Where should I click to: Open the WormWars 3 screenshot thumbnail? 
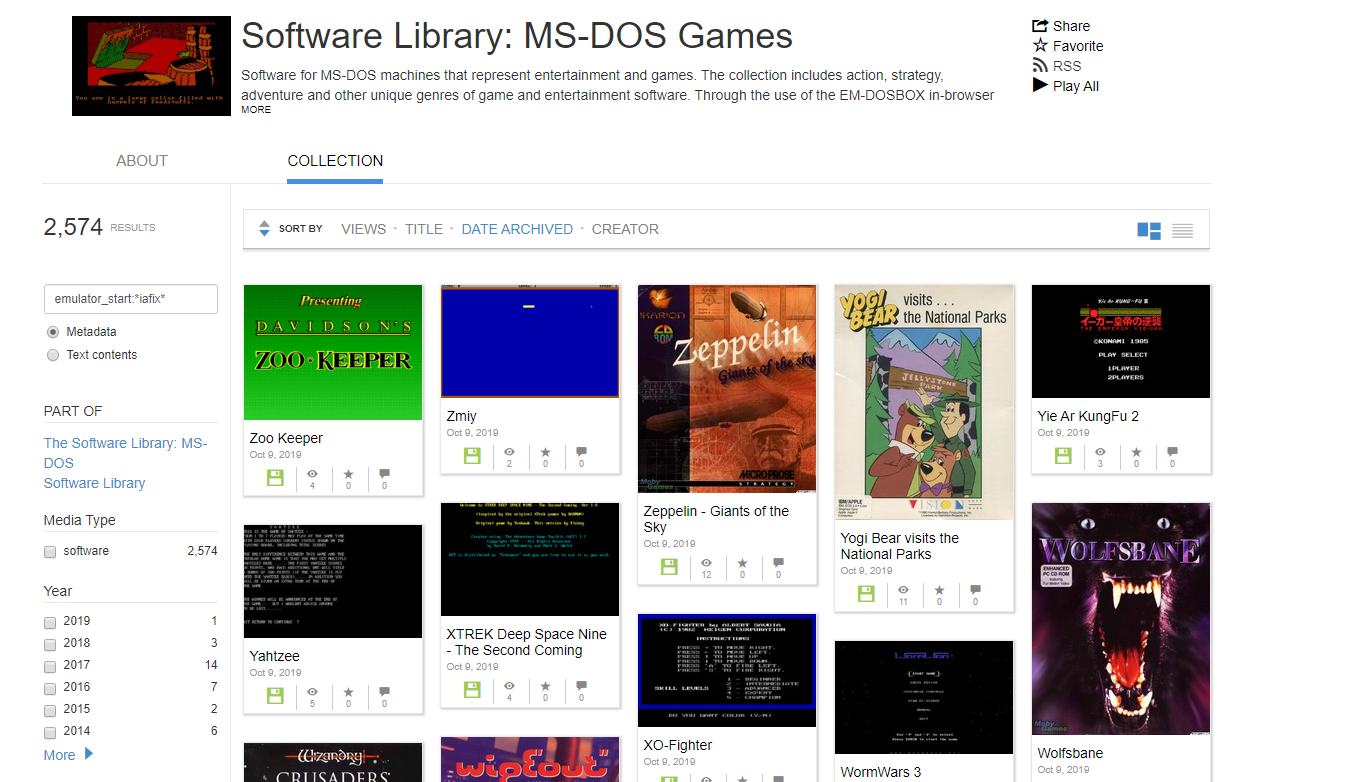pyautogui.click(x=924, y=698)
